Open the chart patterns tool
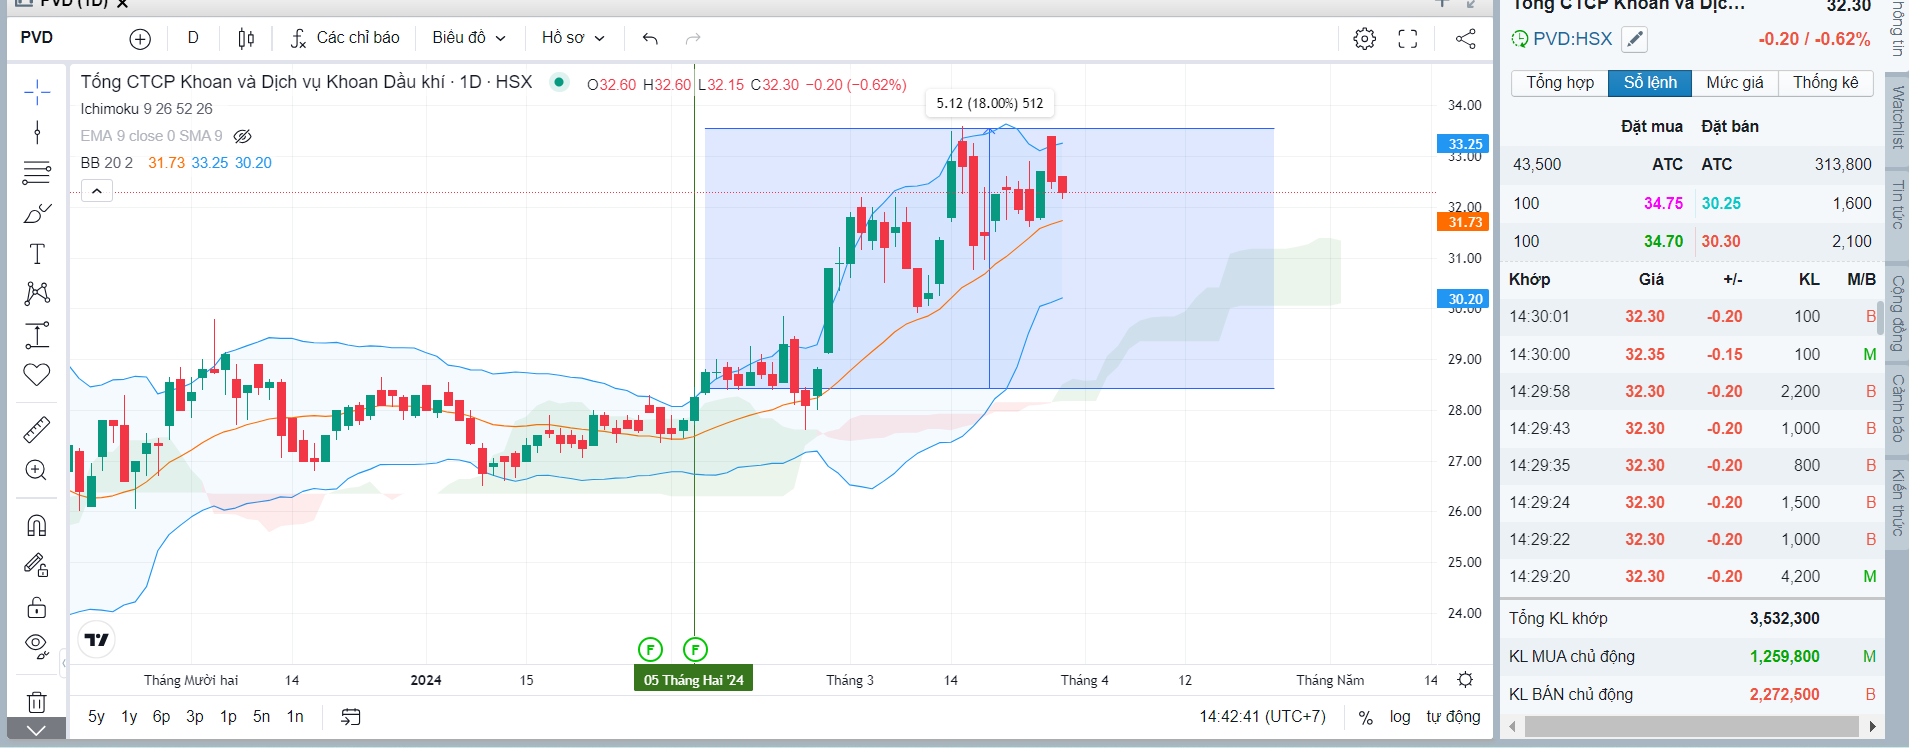1909x748 pixels. tap(37, 293)
